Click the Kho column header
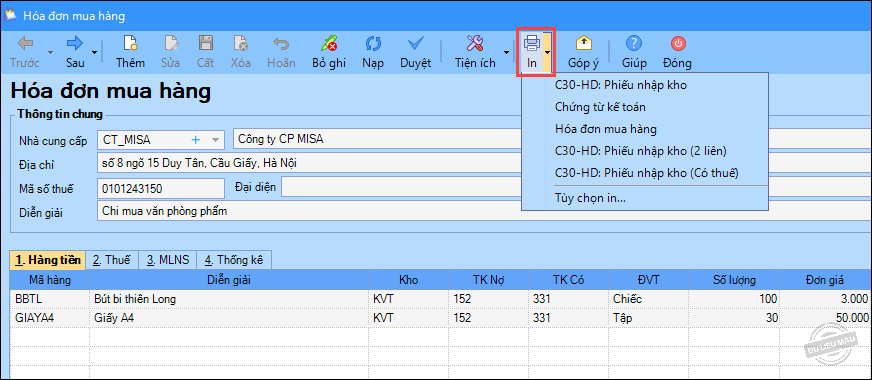872x380 pixels. pos(409,280)
